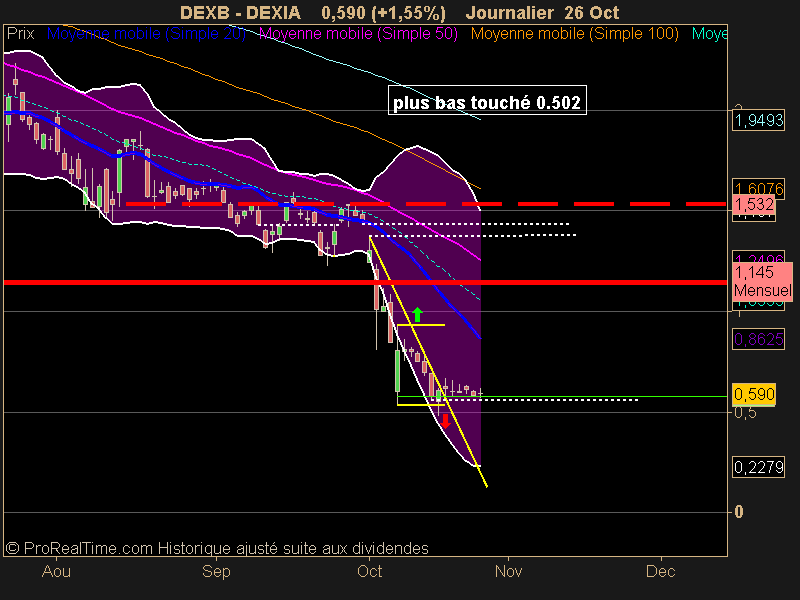
Task: Click the Dec month label
Action: 660,571
